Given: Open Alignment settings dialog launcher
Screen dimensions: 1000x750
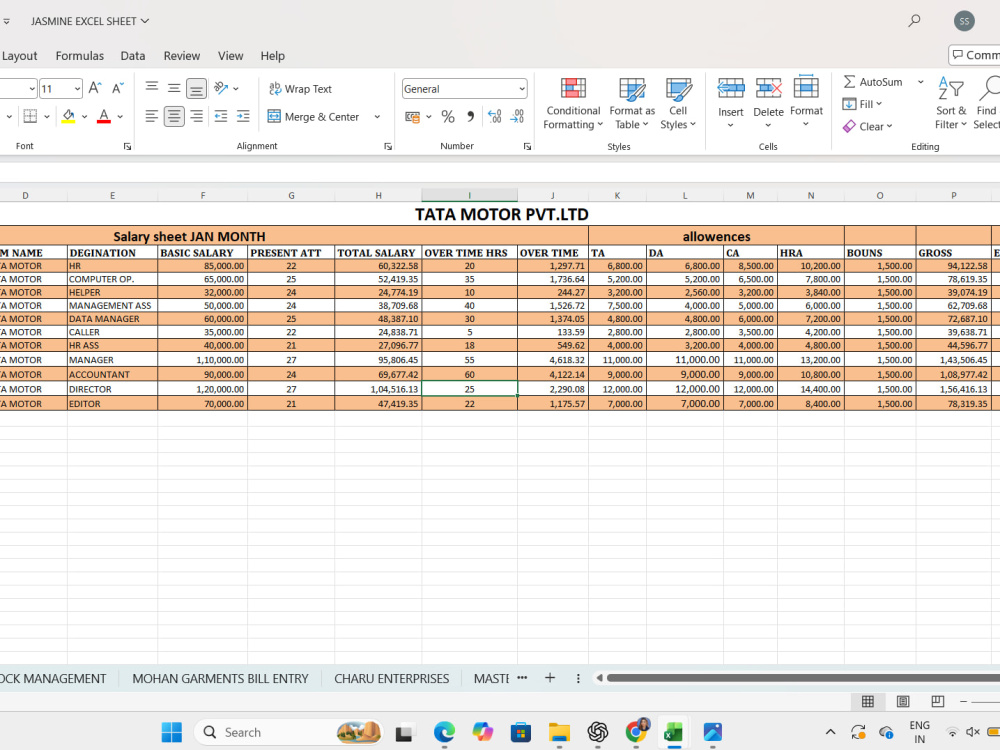Looking at the screenshot, I should (388, 147).
